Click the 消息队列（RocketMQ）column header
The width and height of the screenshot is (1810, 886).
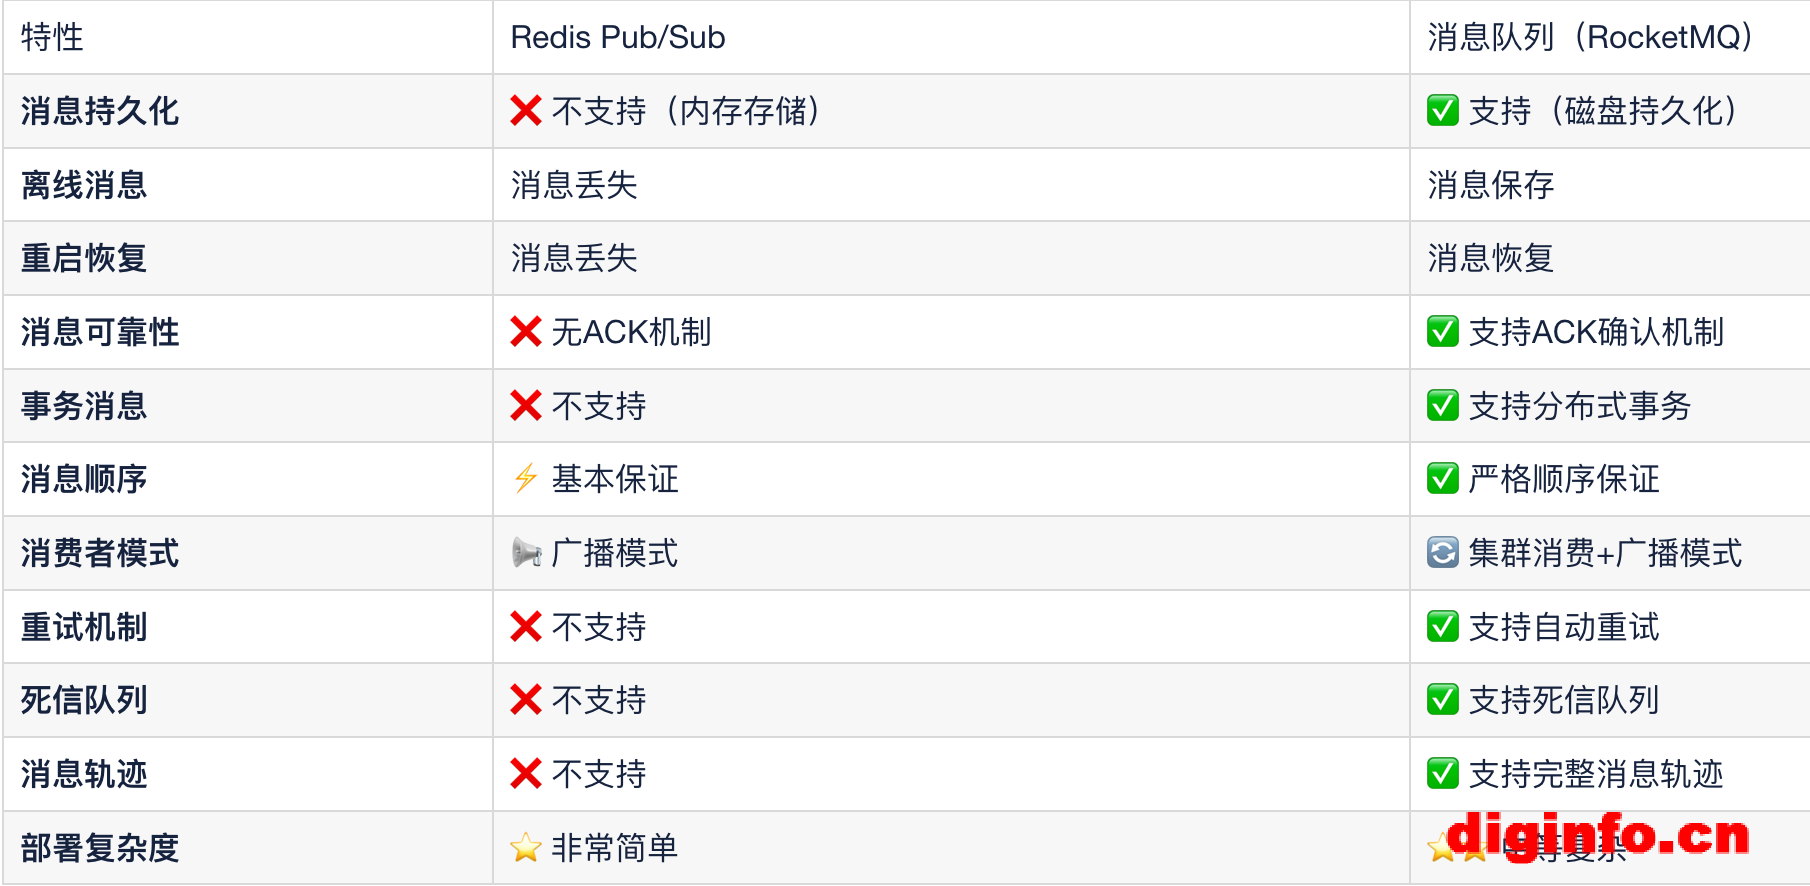click(x=1590, y=38)
